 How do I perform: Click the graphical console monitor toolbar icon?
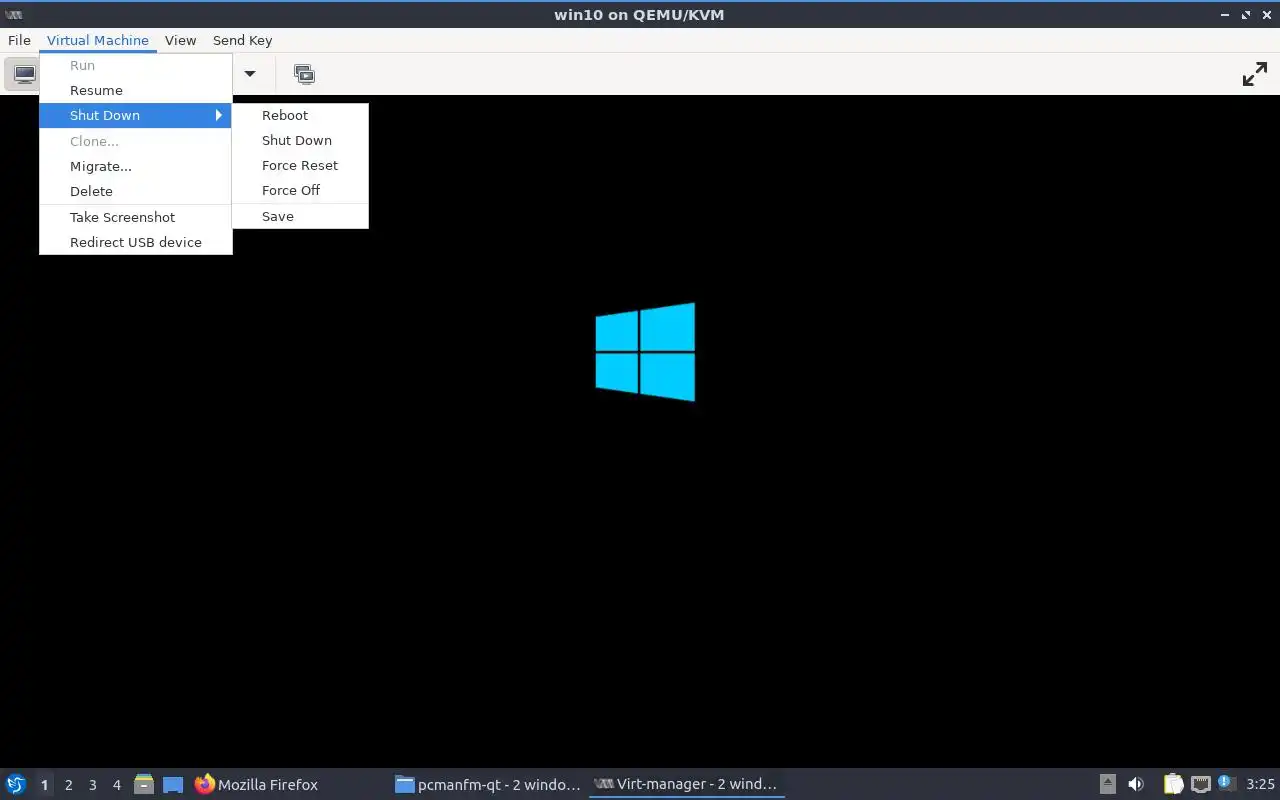tap(24, 74)
